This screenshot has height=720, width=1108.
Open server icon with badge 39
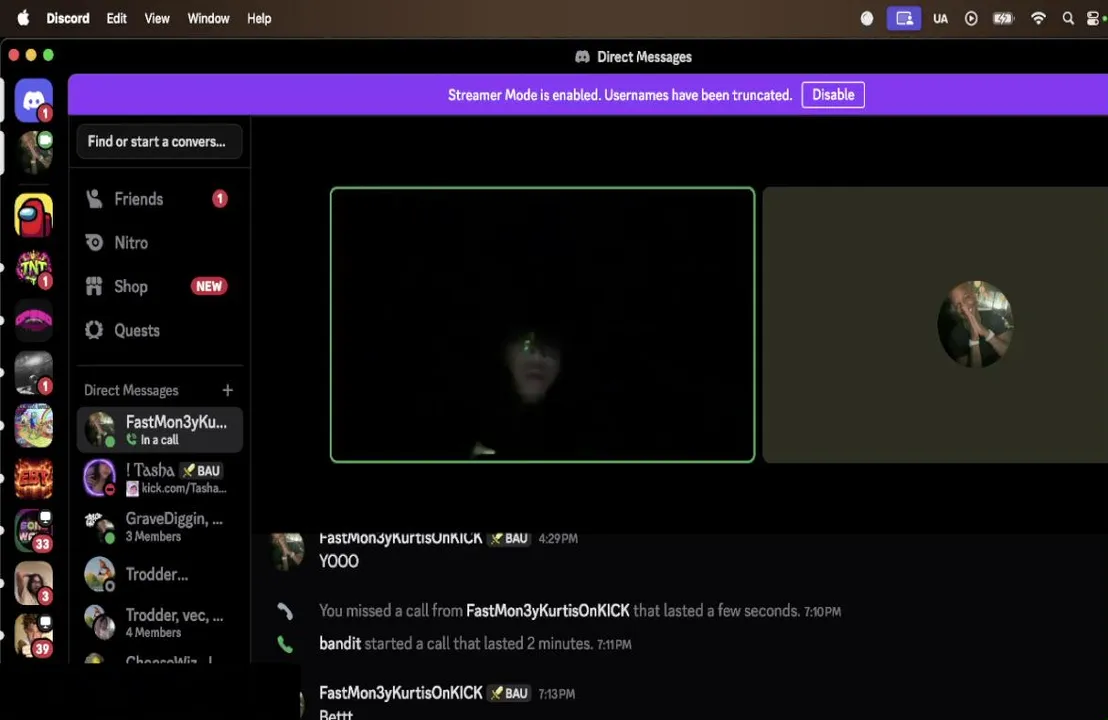click(x=33, y=635)
